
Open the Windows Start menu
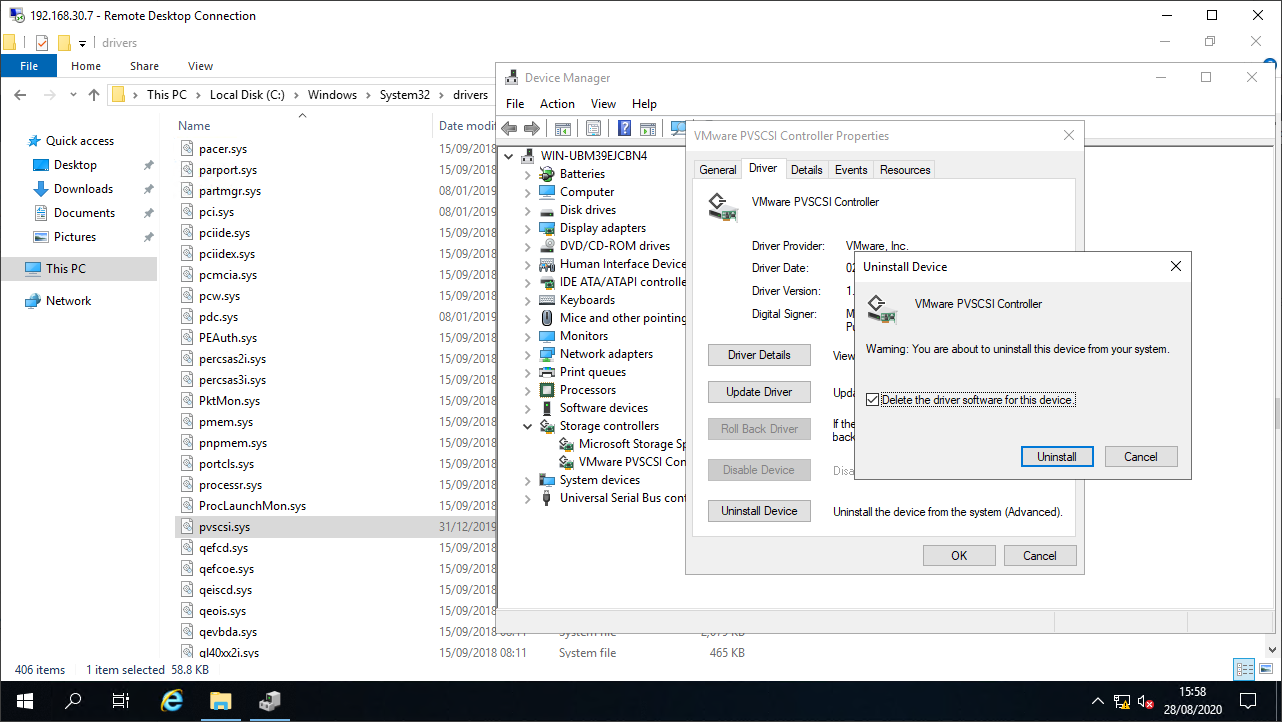tap(24, 701)
